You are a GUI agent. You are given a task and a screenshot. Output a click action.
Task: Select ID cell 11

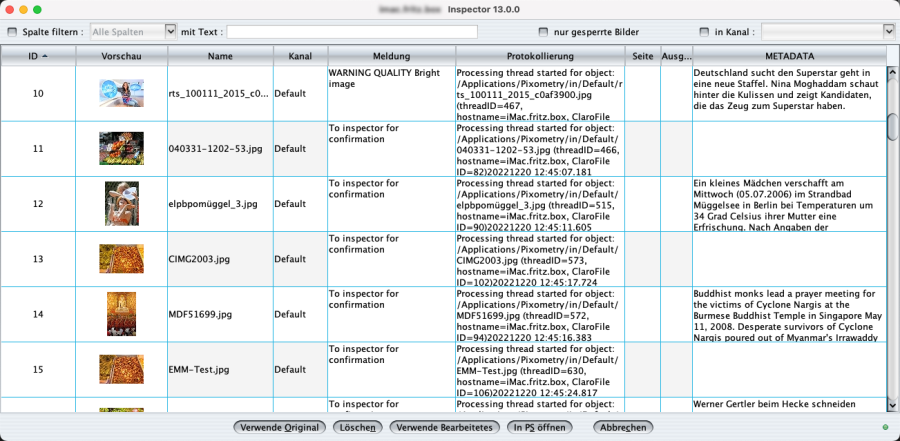coord(38,149)
